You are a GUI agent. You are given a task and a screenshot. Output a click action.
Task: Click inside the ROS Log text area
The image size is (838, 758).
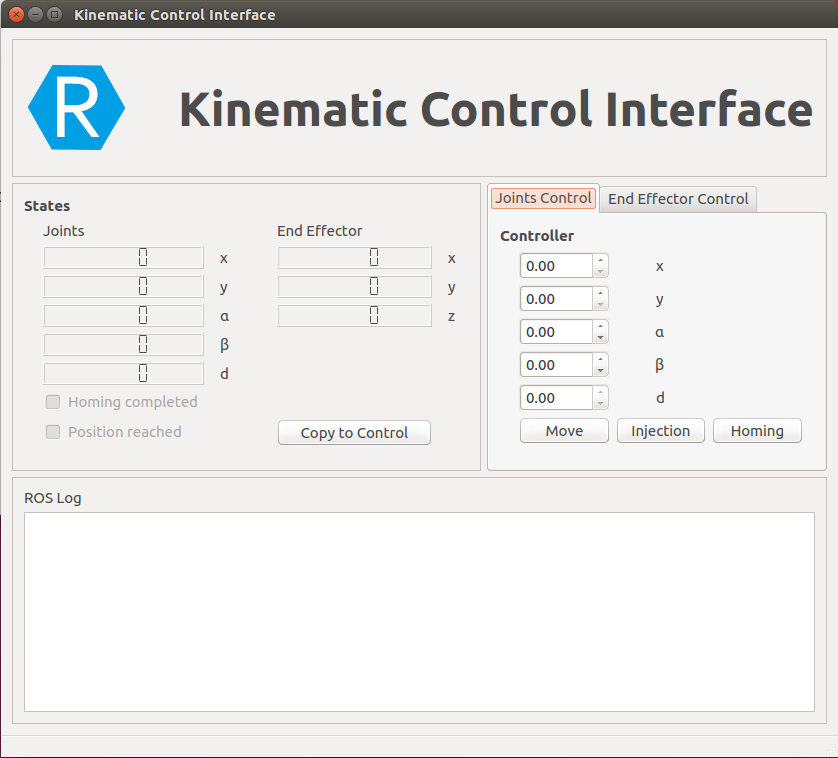coord(420,612)
